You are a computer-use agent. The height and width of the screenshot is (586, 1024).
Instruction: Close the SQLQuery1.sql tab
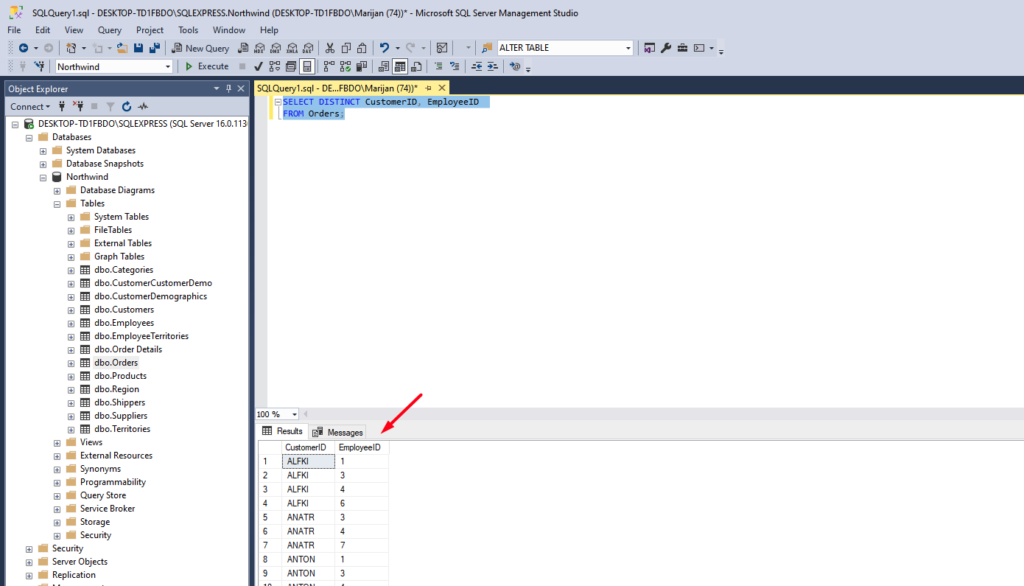click(x=442, y=88)
